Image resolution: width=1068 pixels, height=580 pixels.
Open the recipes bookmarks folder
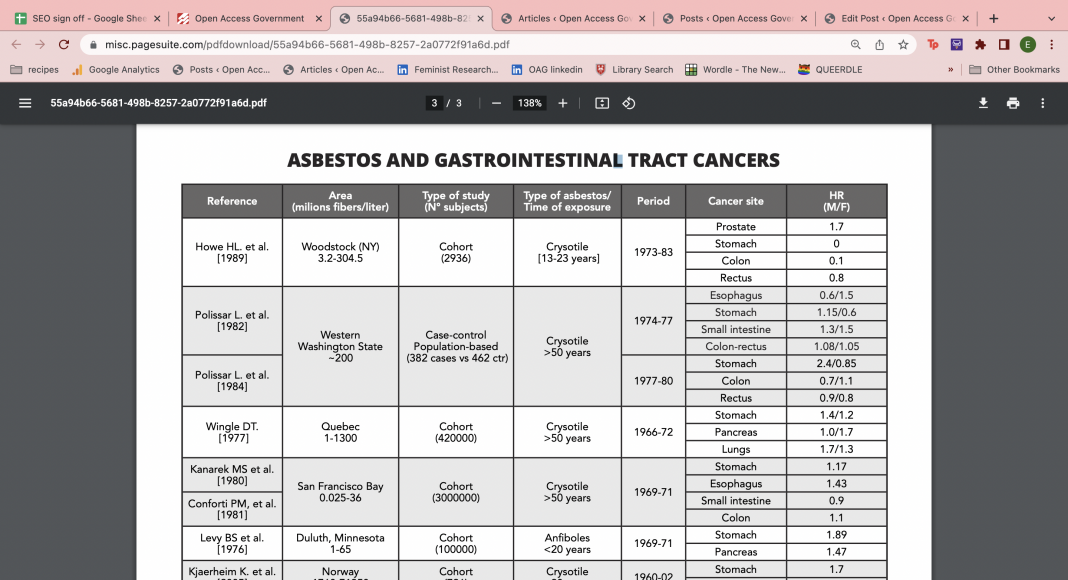34,69
